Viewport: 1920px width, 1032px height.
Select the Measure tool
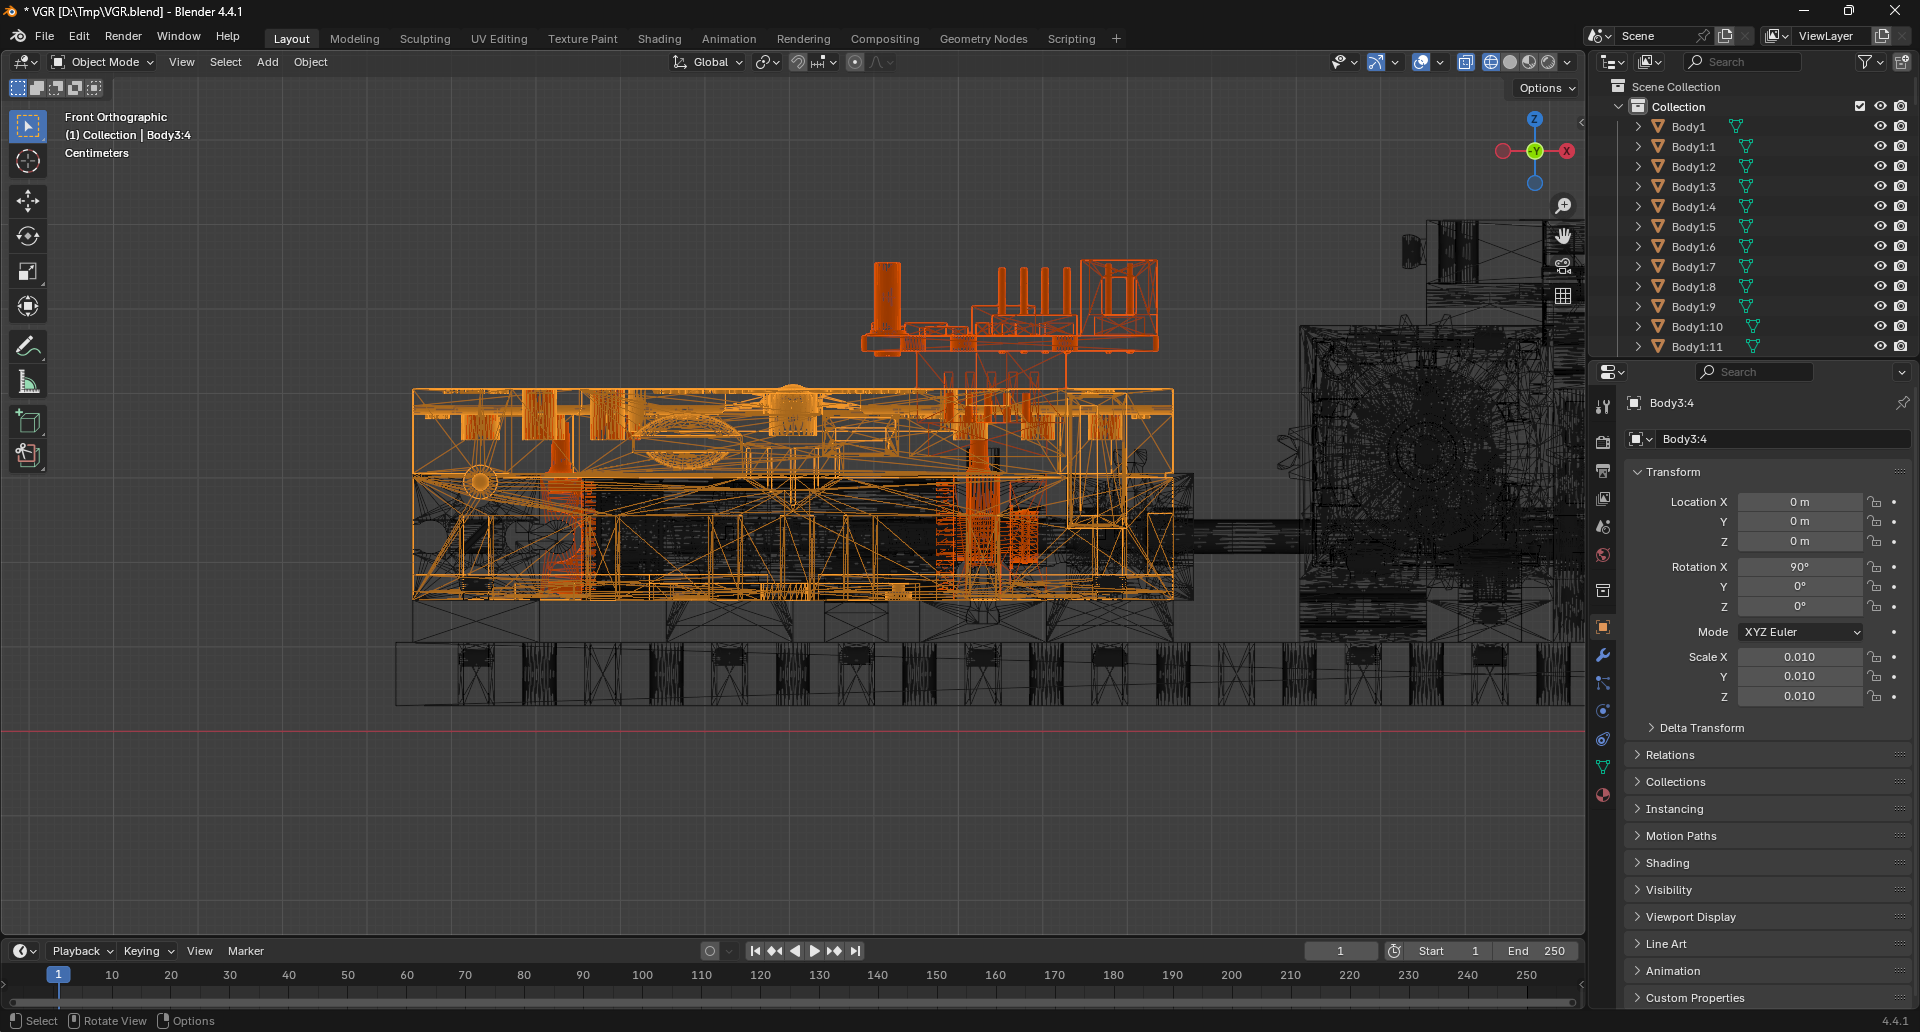(28, 382)
